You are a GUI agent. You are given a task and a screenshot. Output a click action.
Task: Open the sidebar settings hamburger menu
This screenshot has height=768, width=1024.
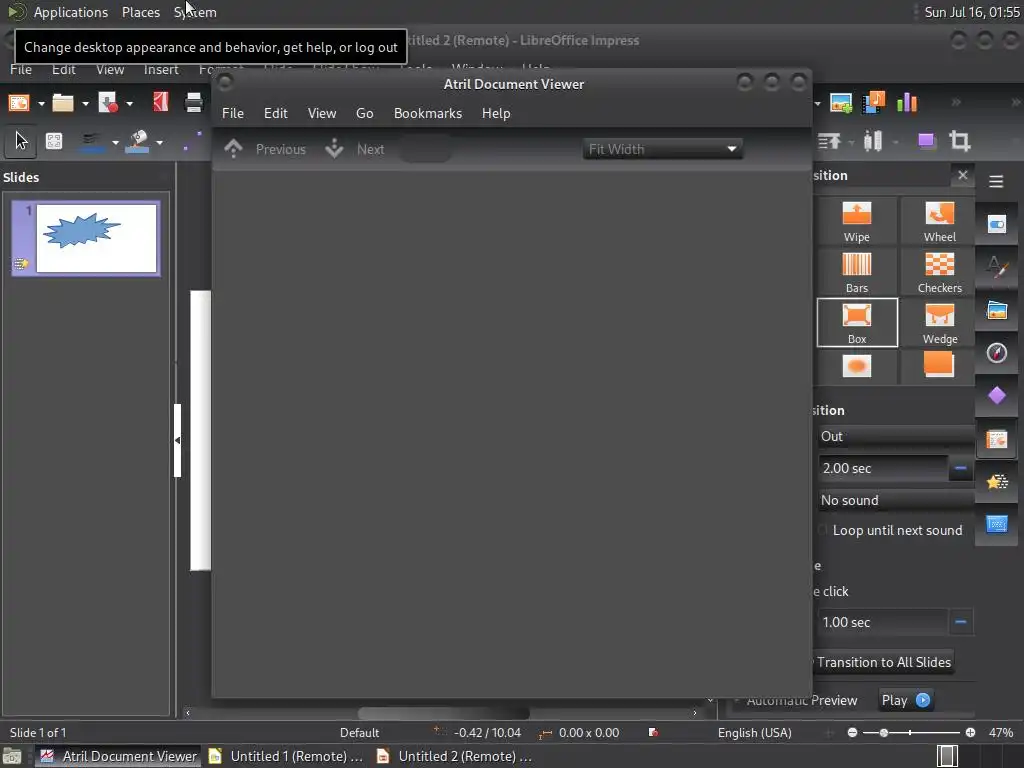(996, 181)
